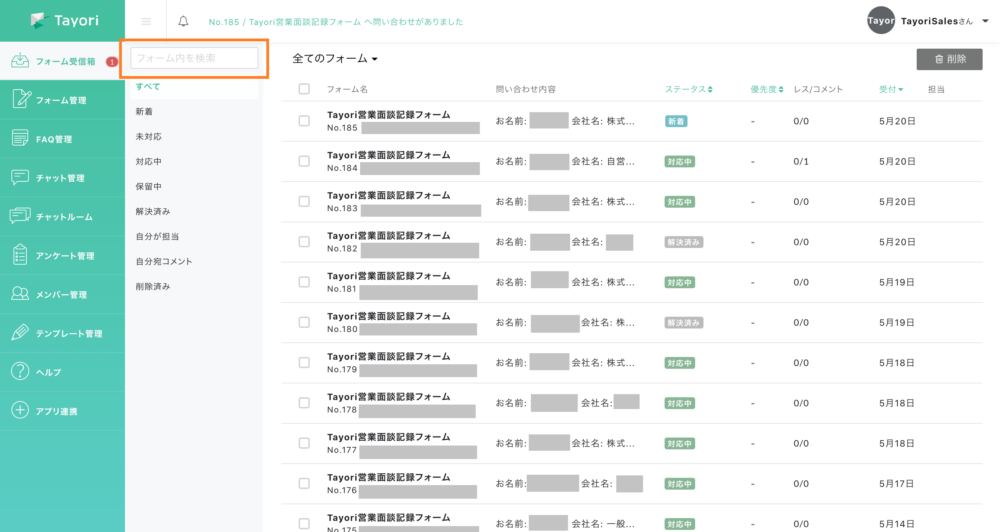Open form entry No.177
Viewport: 1000px width, 532px height.
click(388, 437)
